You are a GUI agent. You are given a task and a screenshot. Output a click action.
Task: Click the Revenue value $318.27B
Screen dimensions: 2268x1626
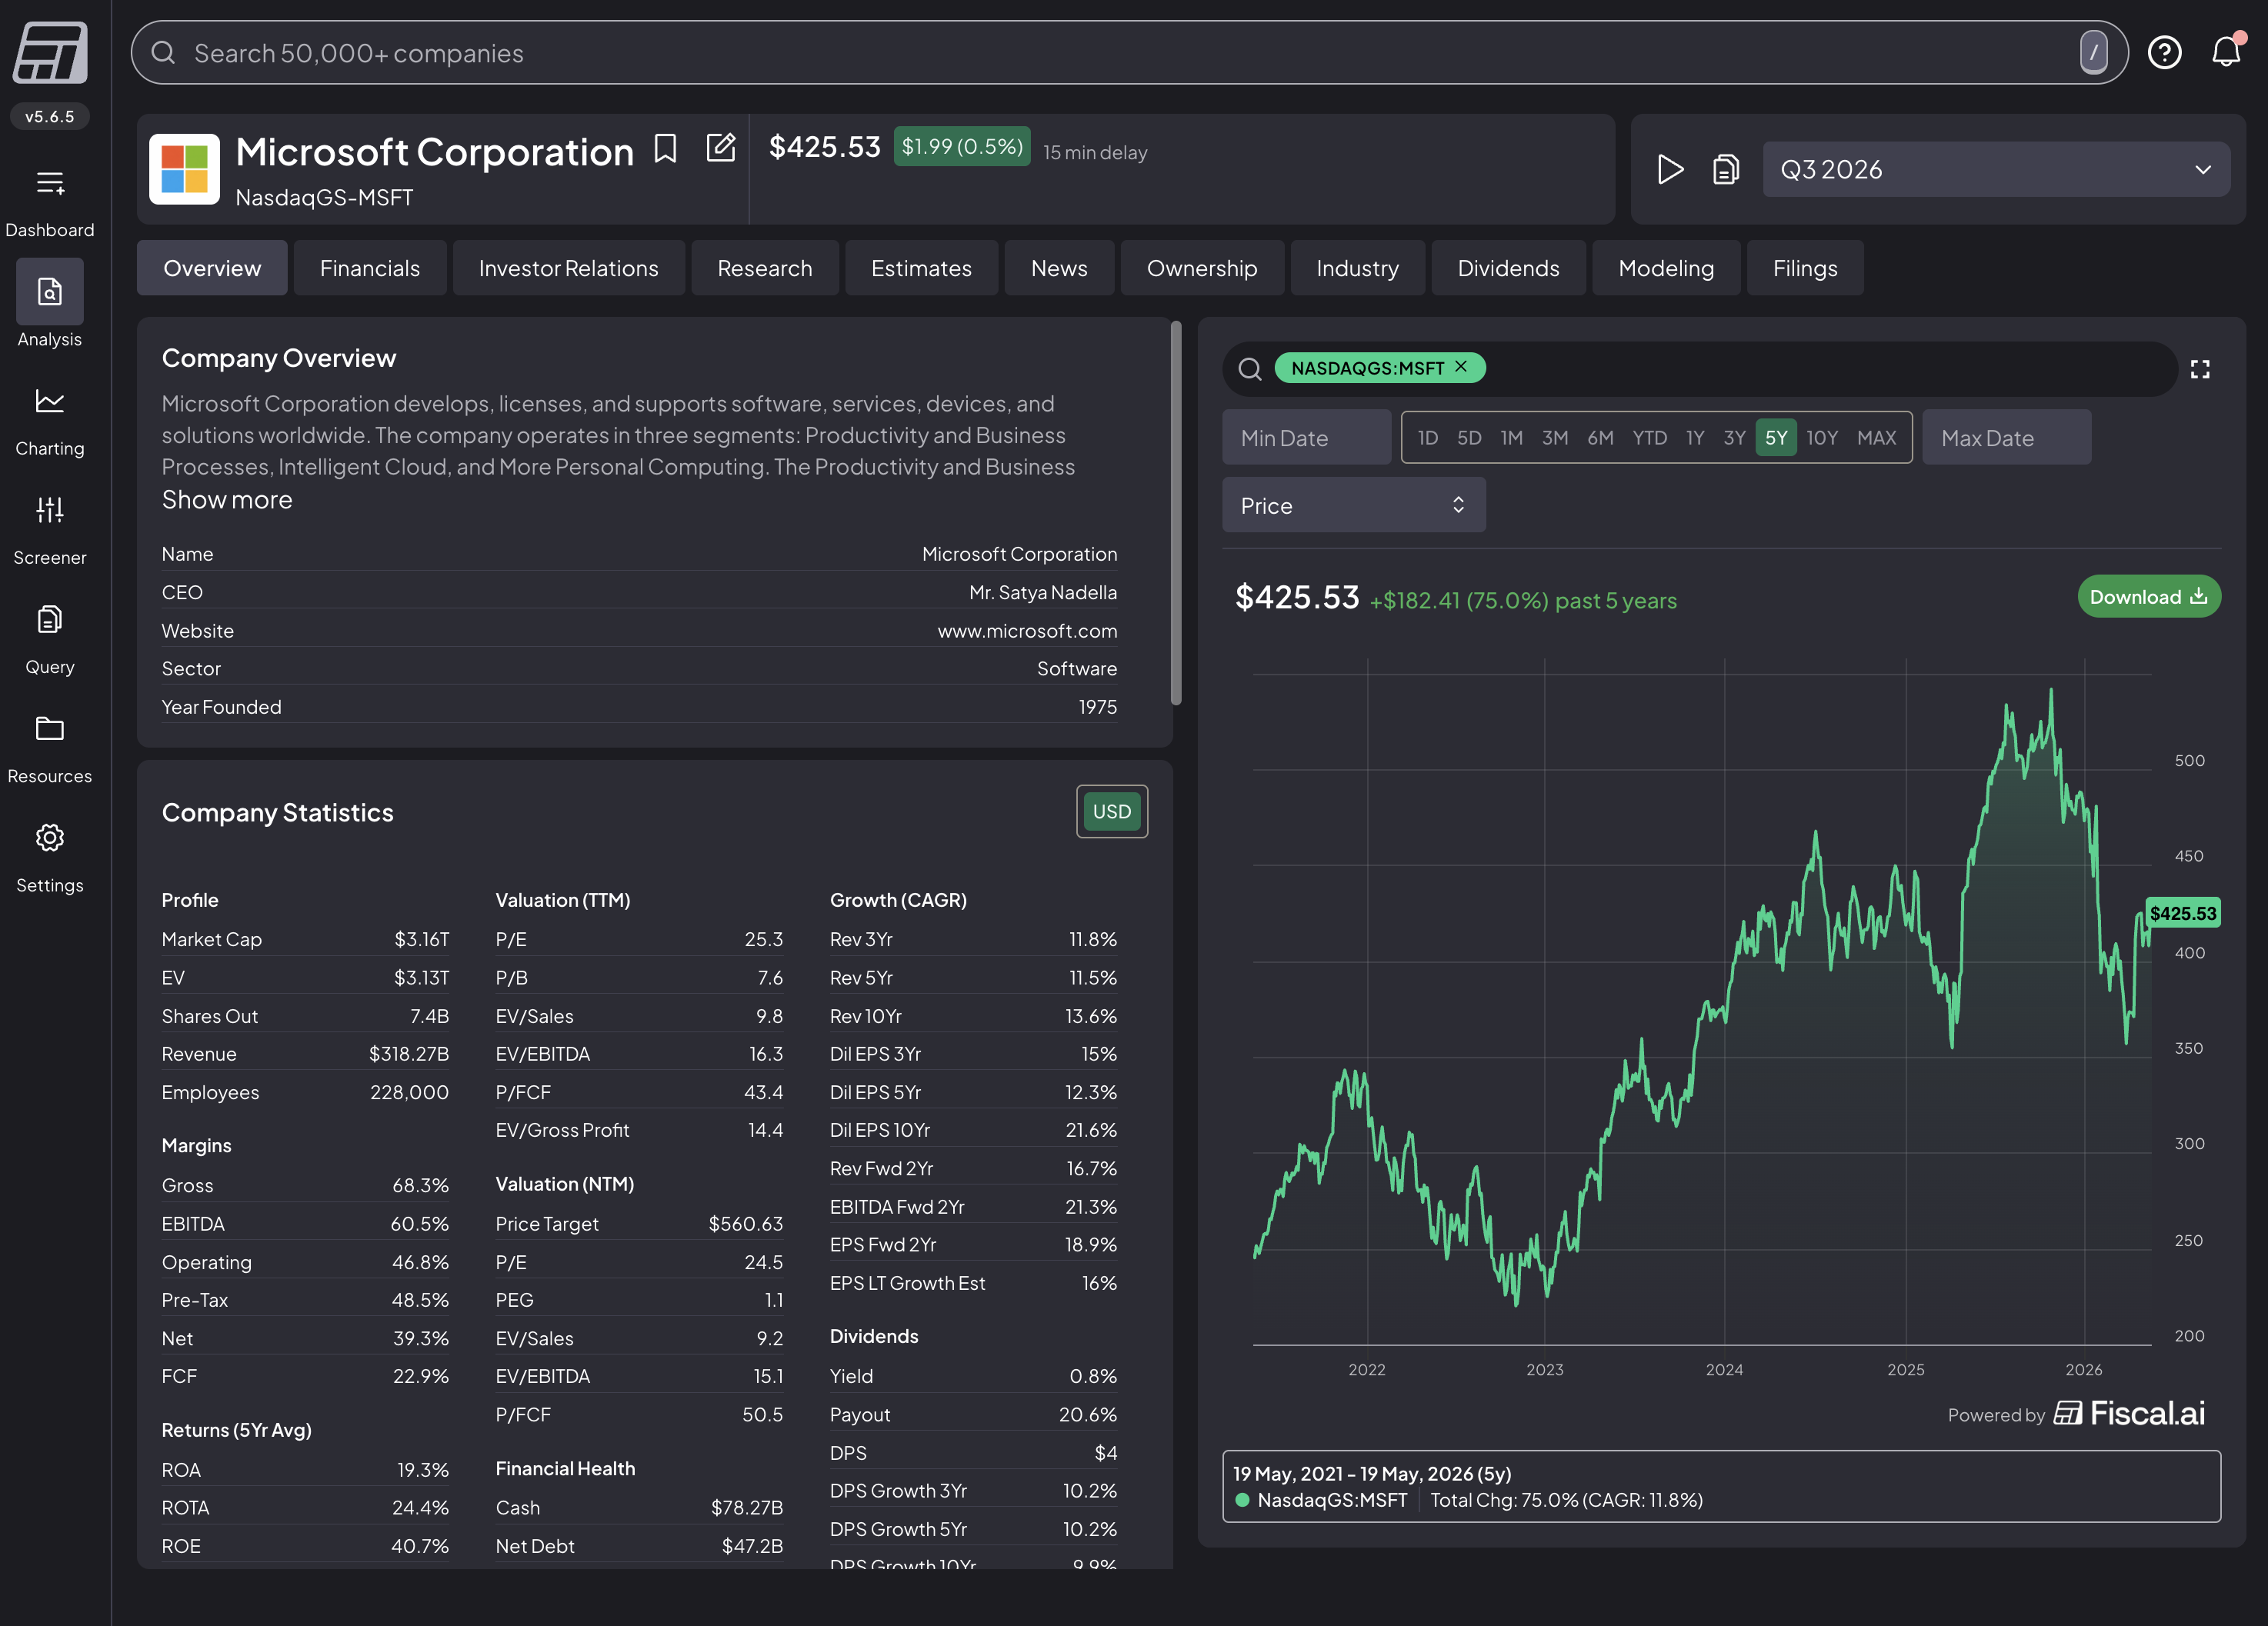[x=408, y=1054]
